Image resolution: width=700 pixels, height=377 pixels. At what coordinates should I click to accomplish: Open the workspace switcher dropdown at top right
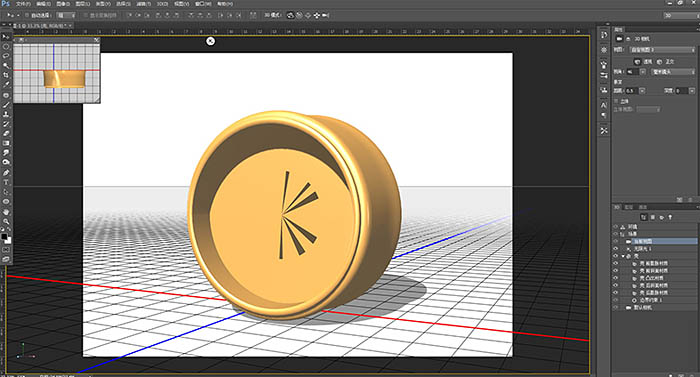(x=681, y=15)
